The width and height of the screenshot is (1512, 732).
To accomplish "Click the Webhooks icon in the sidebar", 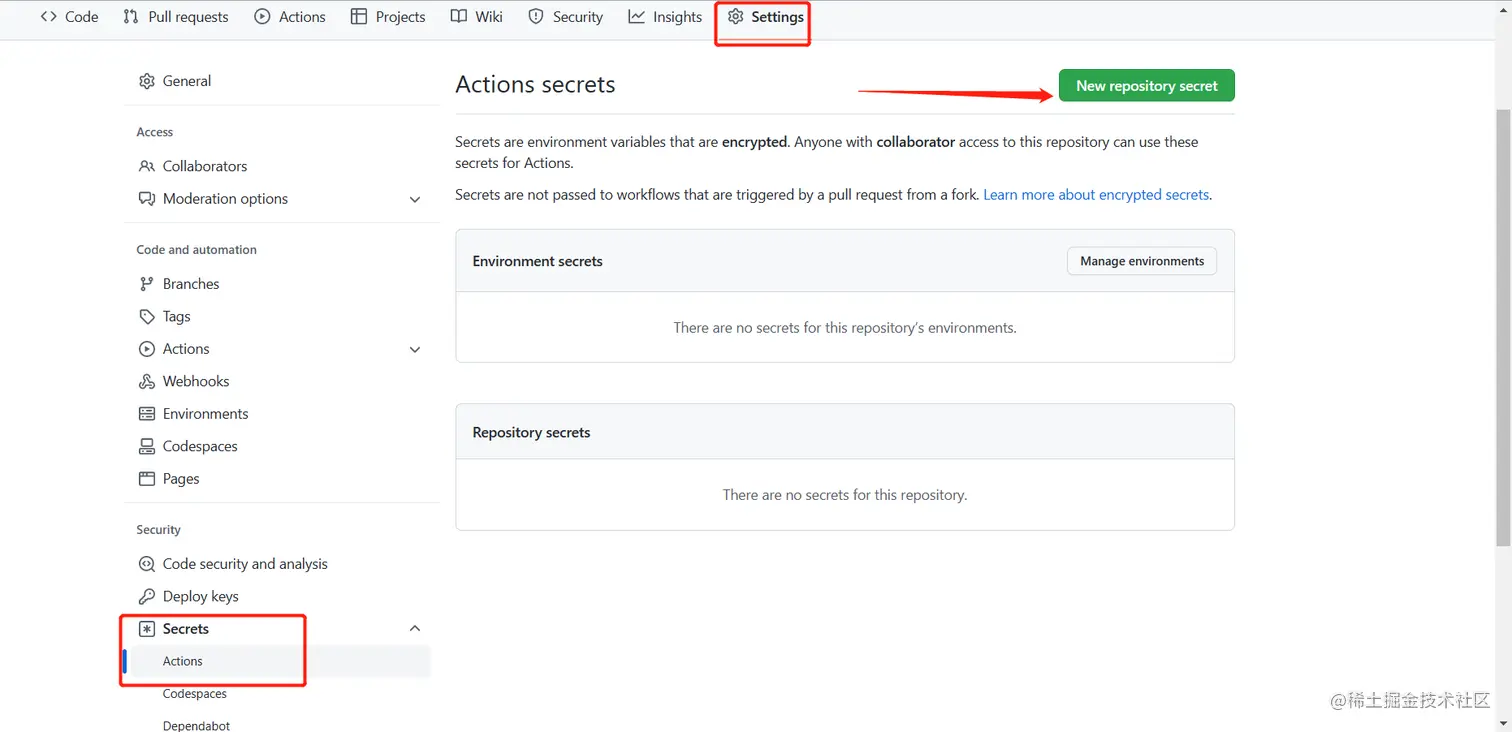I will pyautogui.click(x=147, y=381).
